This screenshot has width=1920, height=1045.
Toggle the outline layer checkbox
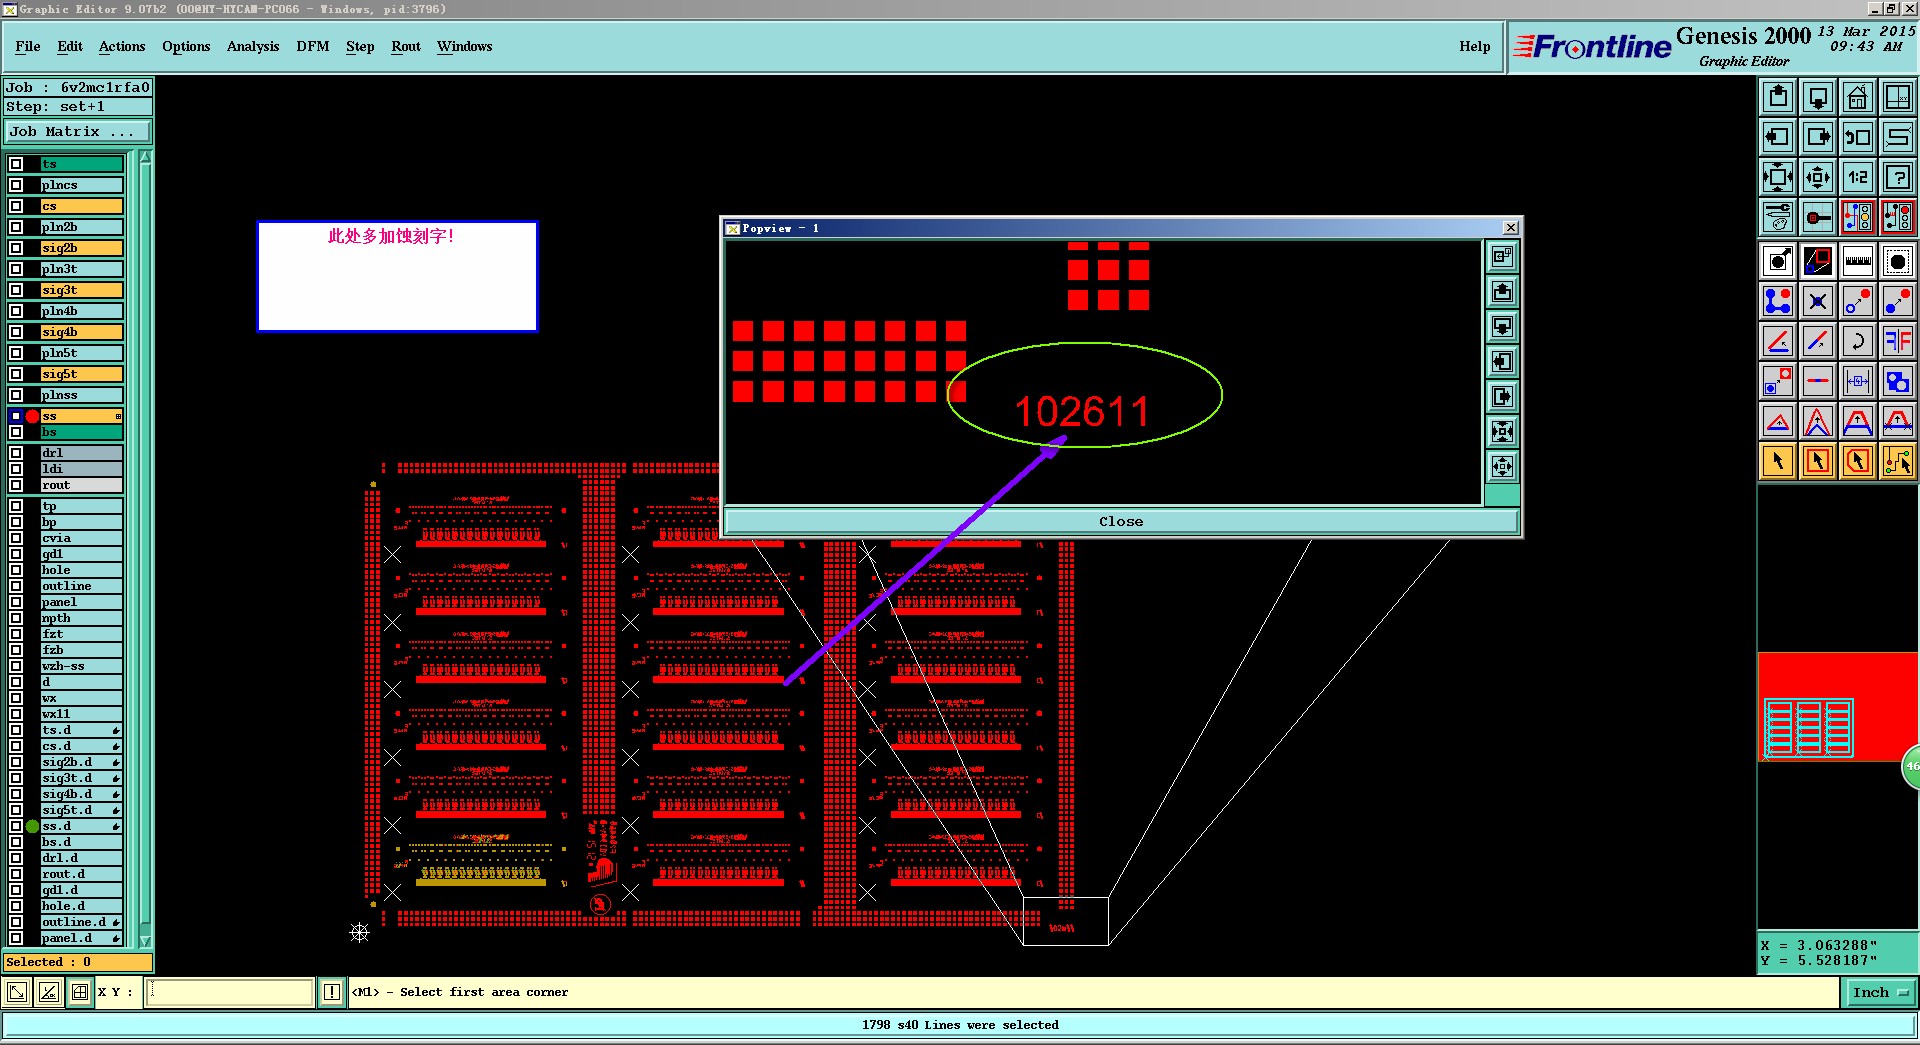16,586
